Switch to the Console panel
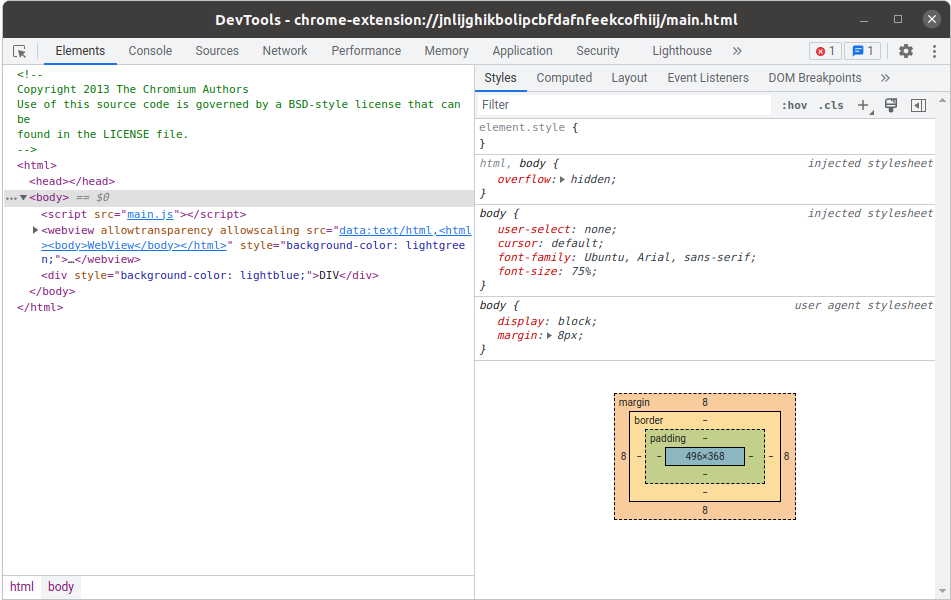951x600 pixels. coord(150,51)
